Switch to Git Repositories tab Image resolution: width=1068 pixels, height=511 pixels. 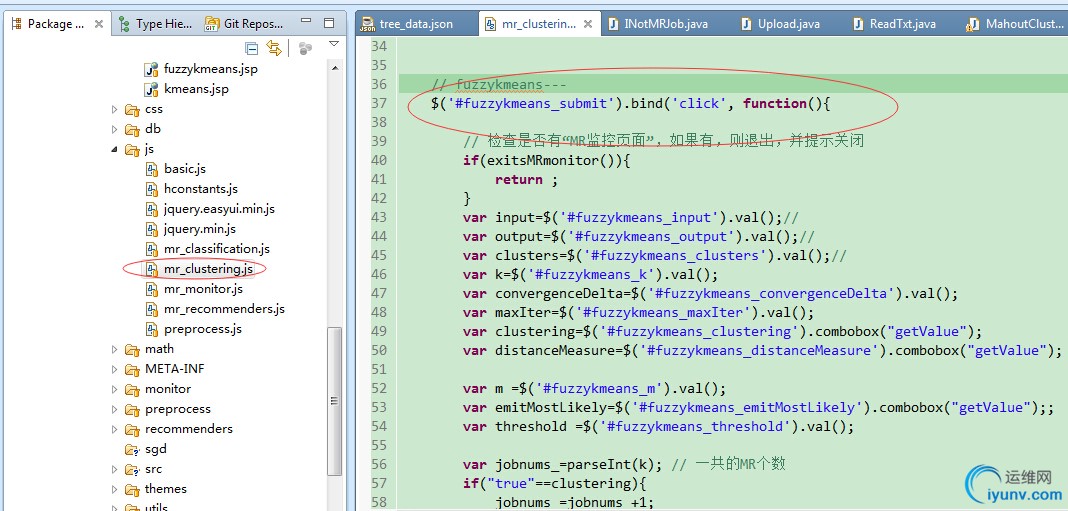[x=245, y=24]
